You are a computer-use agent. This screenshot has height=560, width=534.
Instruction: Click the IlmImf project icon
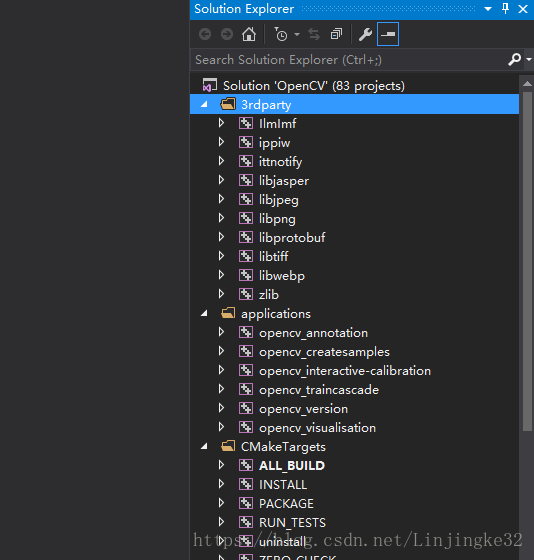[x=246, y=123]
